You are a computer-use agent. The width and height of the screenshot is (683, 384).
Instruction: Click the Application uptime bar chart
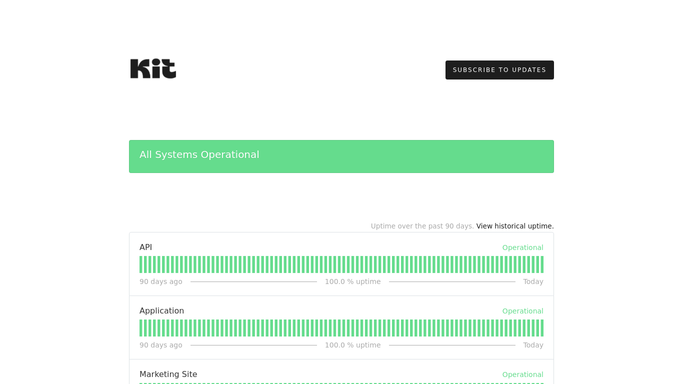pyautogui.click(x=342, y=328)
